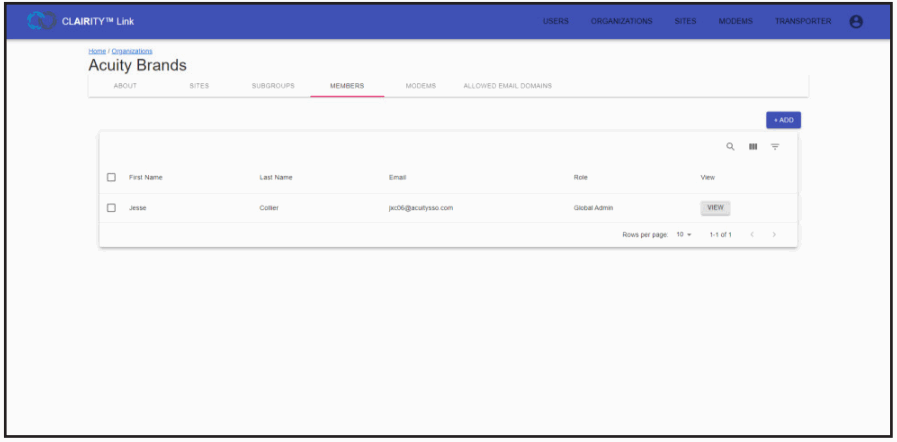Image resolution: width=897 pixels, height=442 pixels.
Task: Open the ORGANIZATIONS navbar item
Action: point(621,21)
